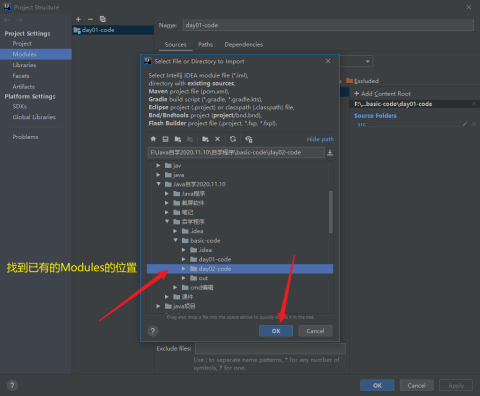480x396 pixels.
Task: Select the 笔记 folder row
Action: point(240,212)
